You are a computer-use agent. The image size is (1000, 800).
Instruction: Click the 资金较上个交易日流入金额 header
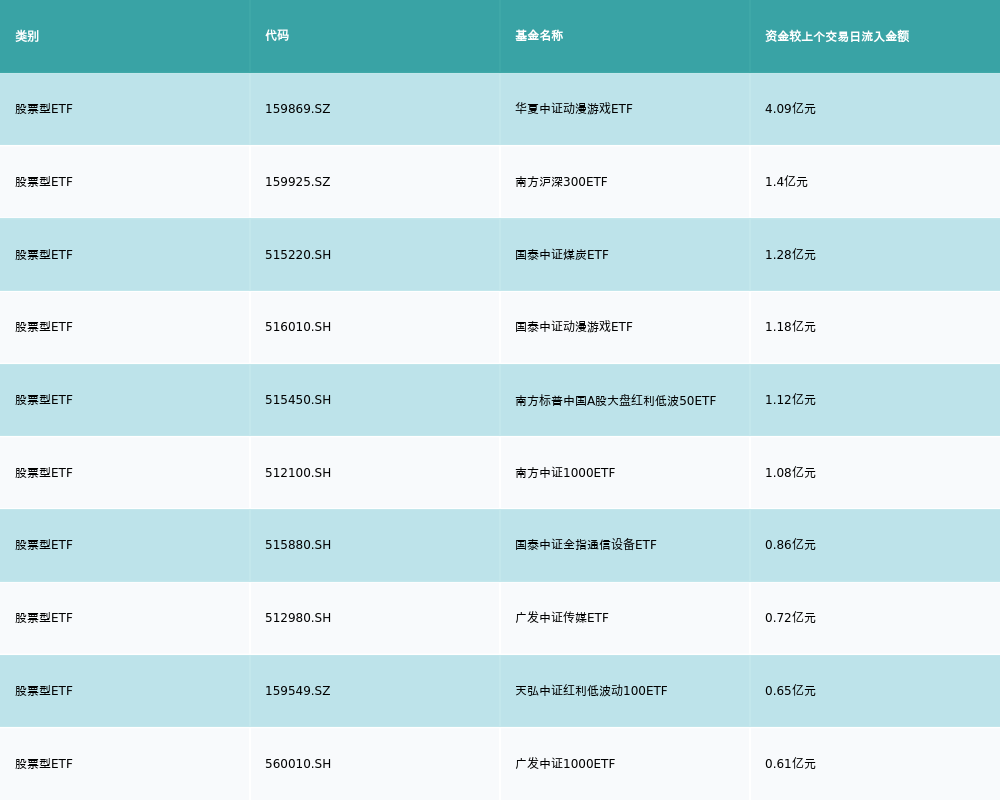(837, 36)
